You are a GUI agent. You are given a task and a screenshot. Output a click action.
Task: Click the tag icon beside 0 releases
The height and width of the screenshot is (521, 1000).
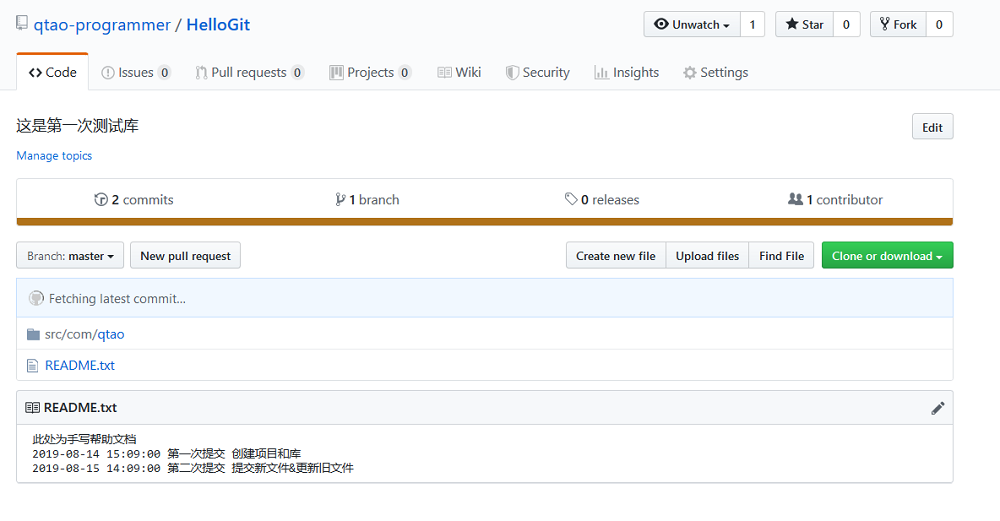click(x=571, y=199)
